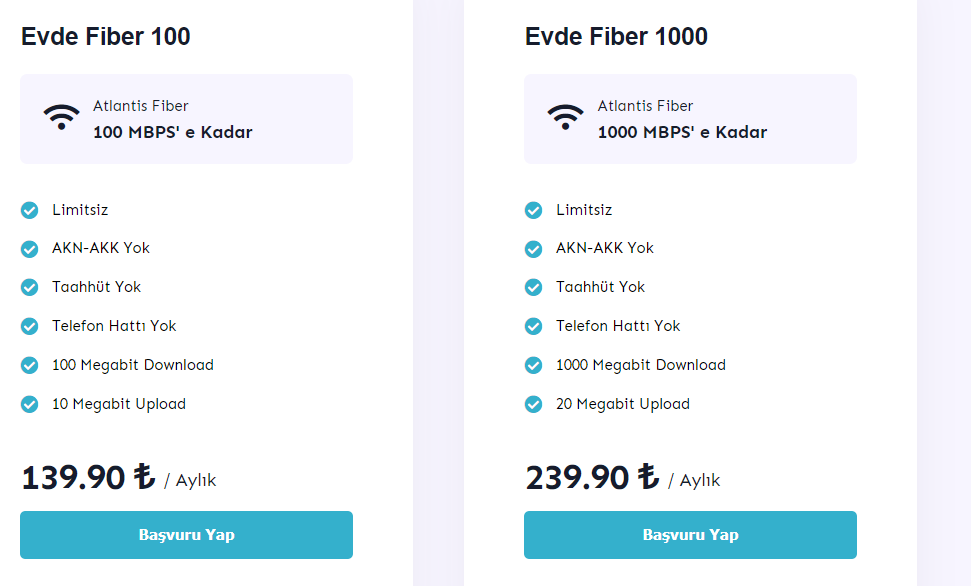Click AKN-AKK Yok checkmark in Fiber 100 plan
Screen dimensions: 971x586
[x=30, y=248]
